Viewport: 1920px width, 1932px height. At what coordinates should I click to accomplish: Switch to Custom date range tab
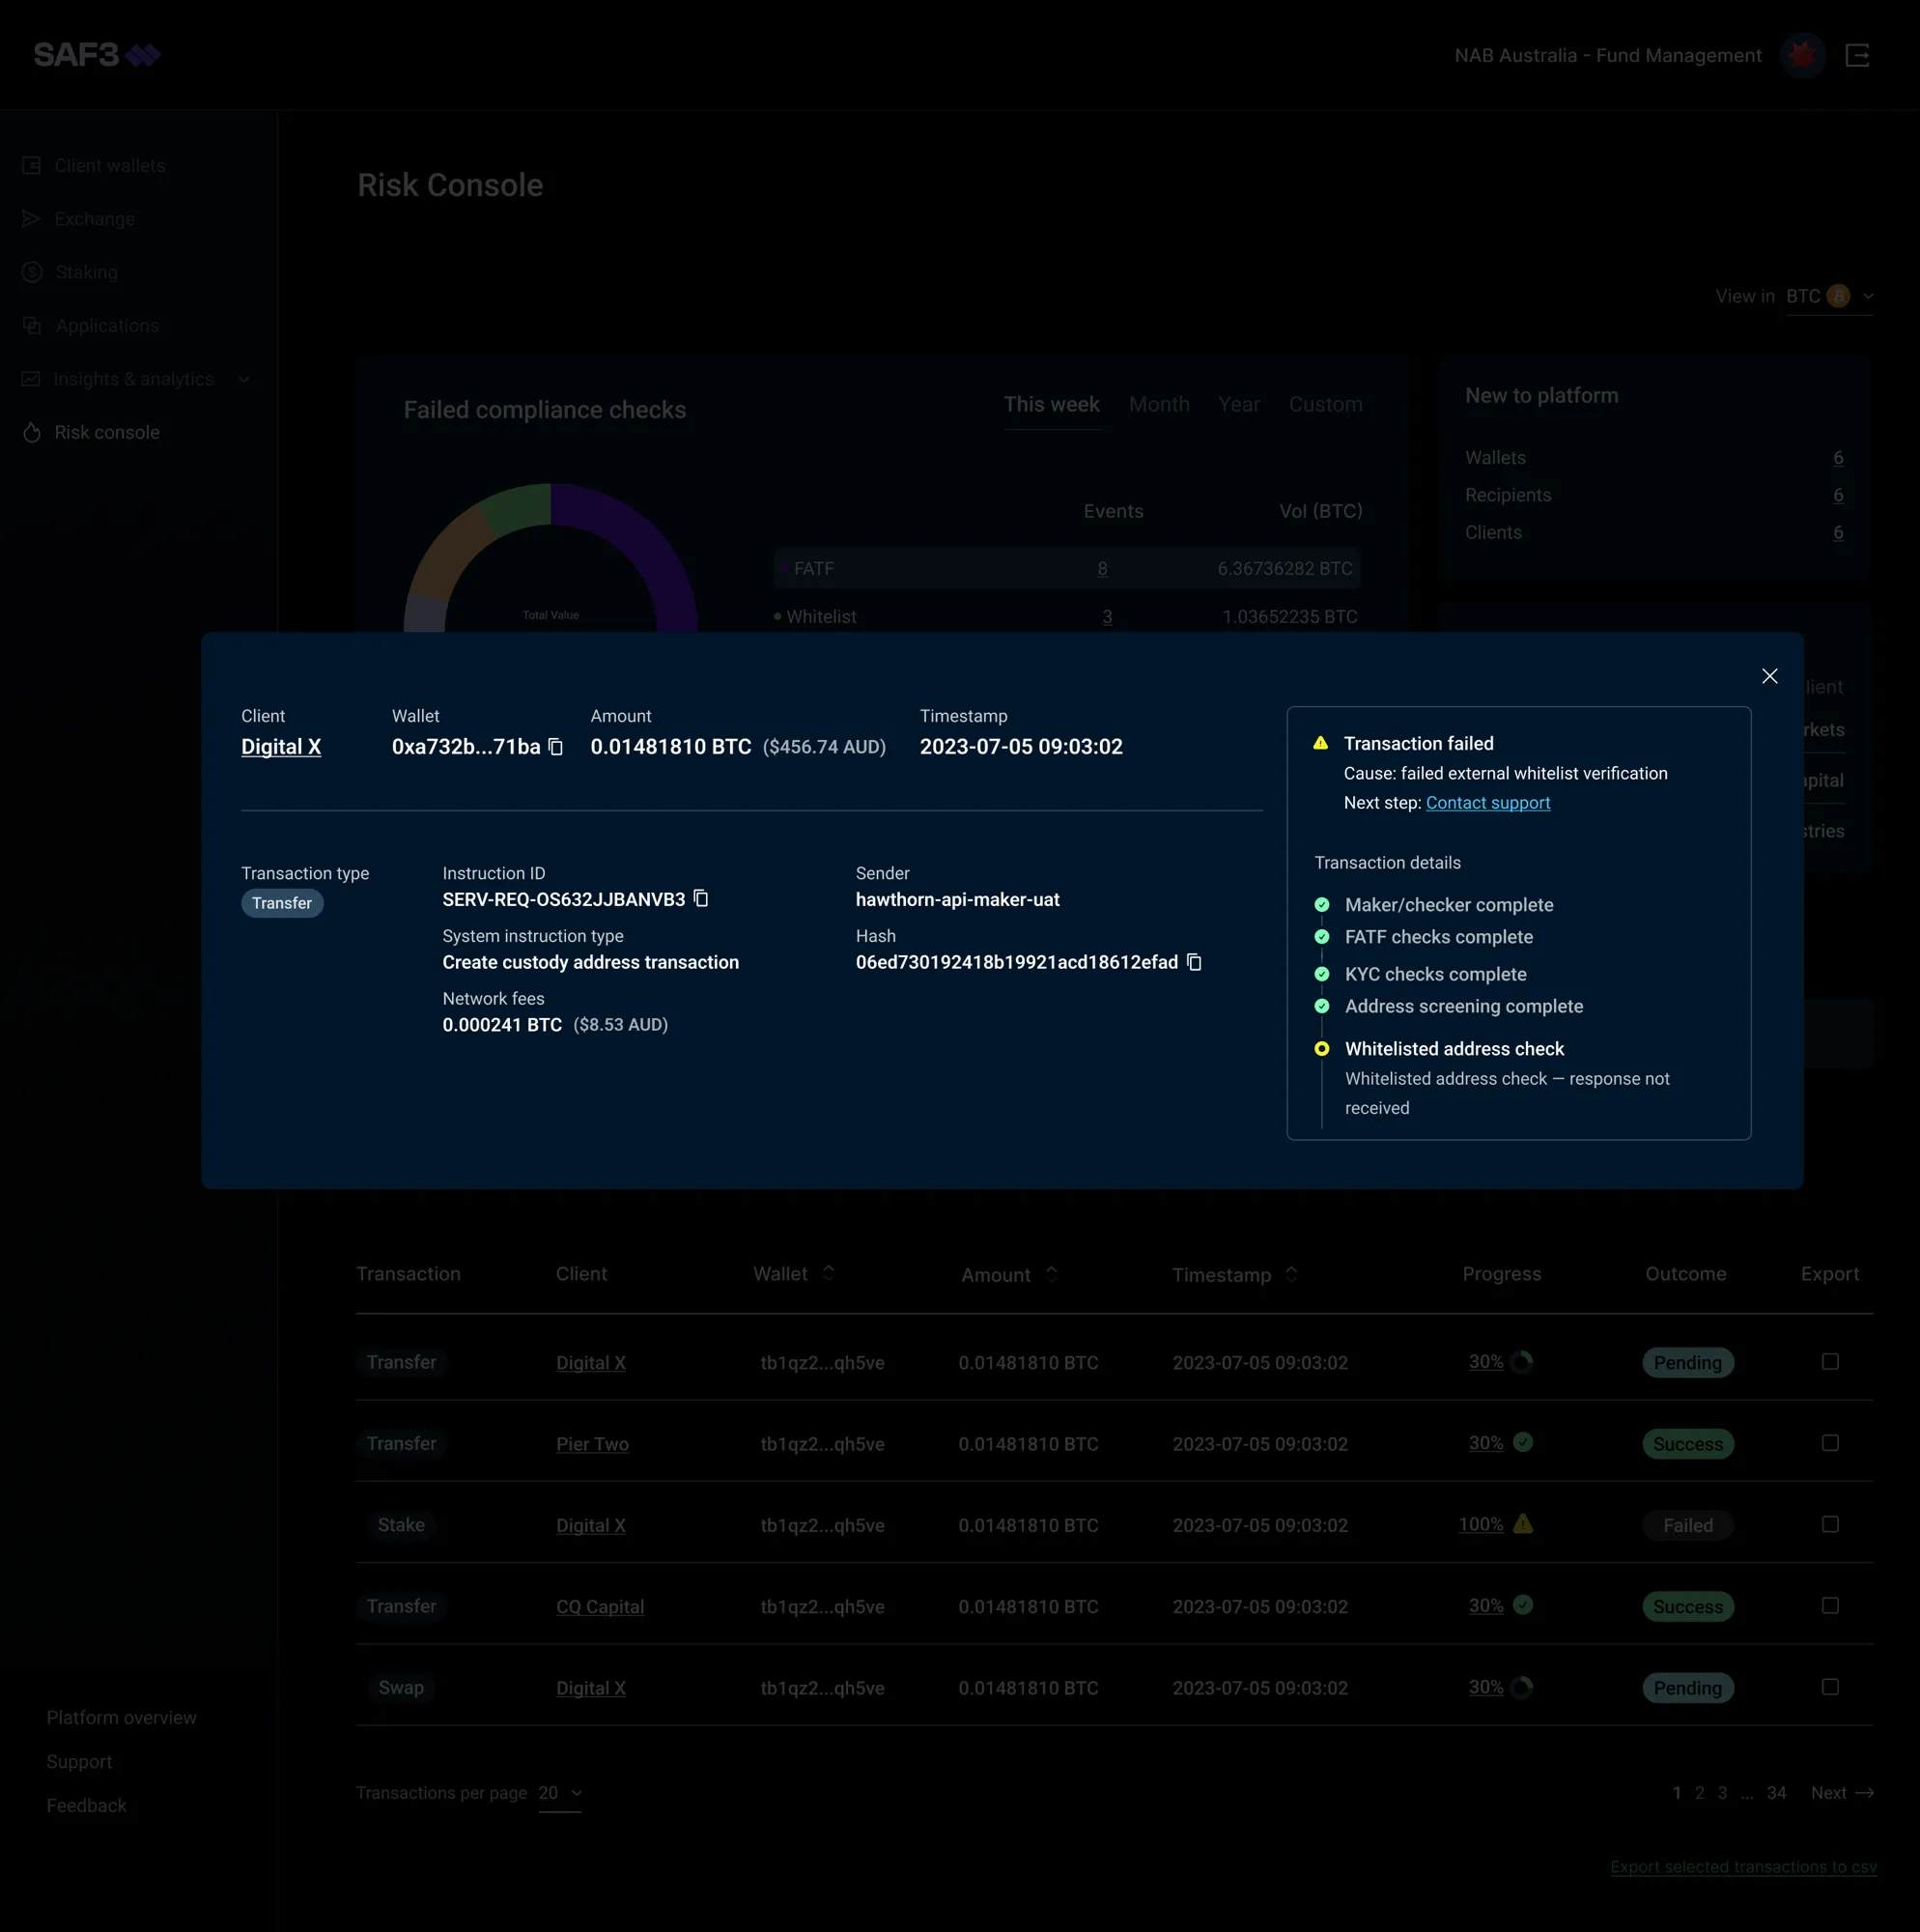1325,405
